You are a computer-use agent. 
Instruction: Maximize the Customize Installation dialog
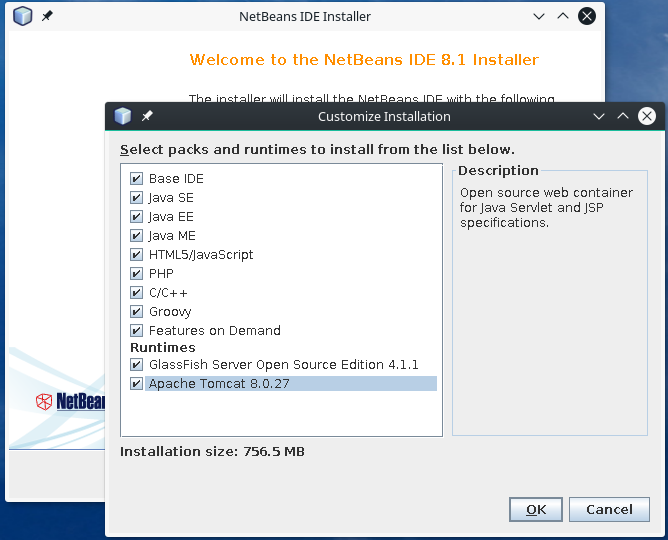tap(623, 116)
